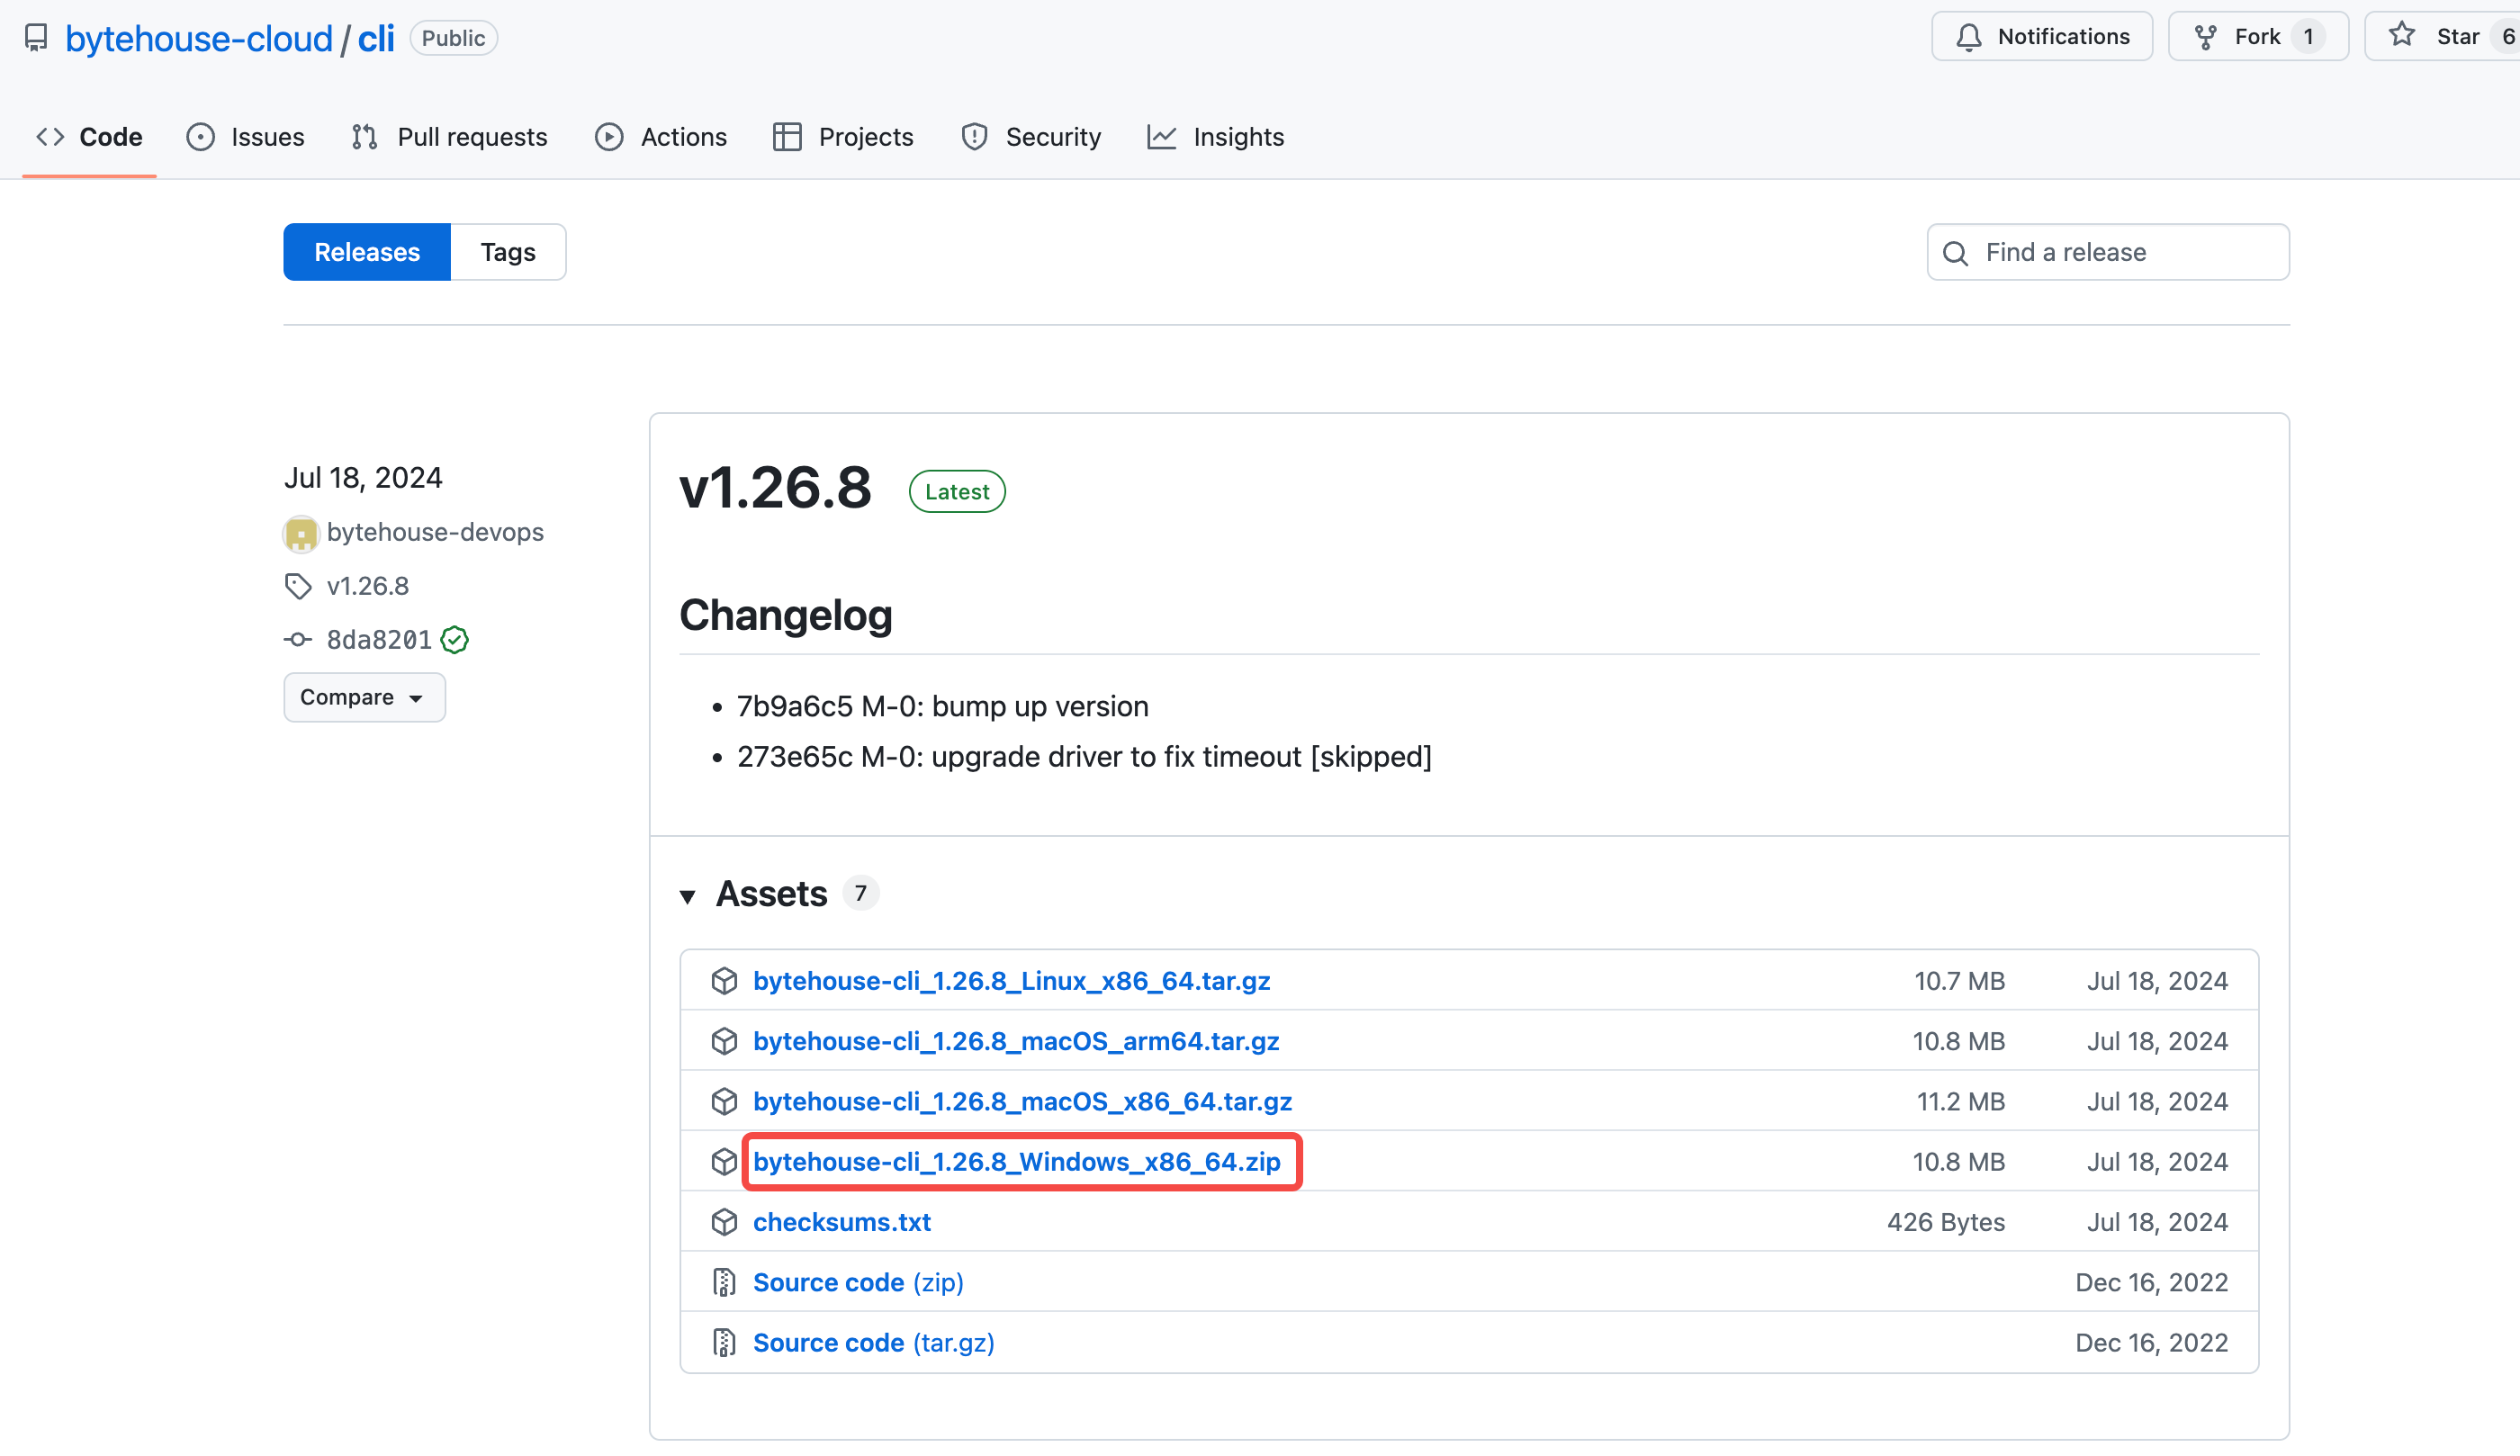The height and width of the screenshot is (1456, 2520).
Task: Click the Star icon
Action: 2402,36
